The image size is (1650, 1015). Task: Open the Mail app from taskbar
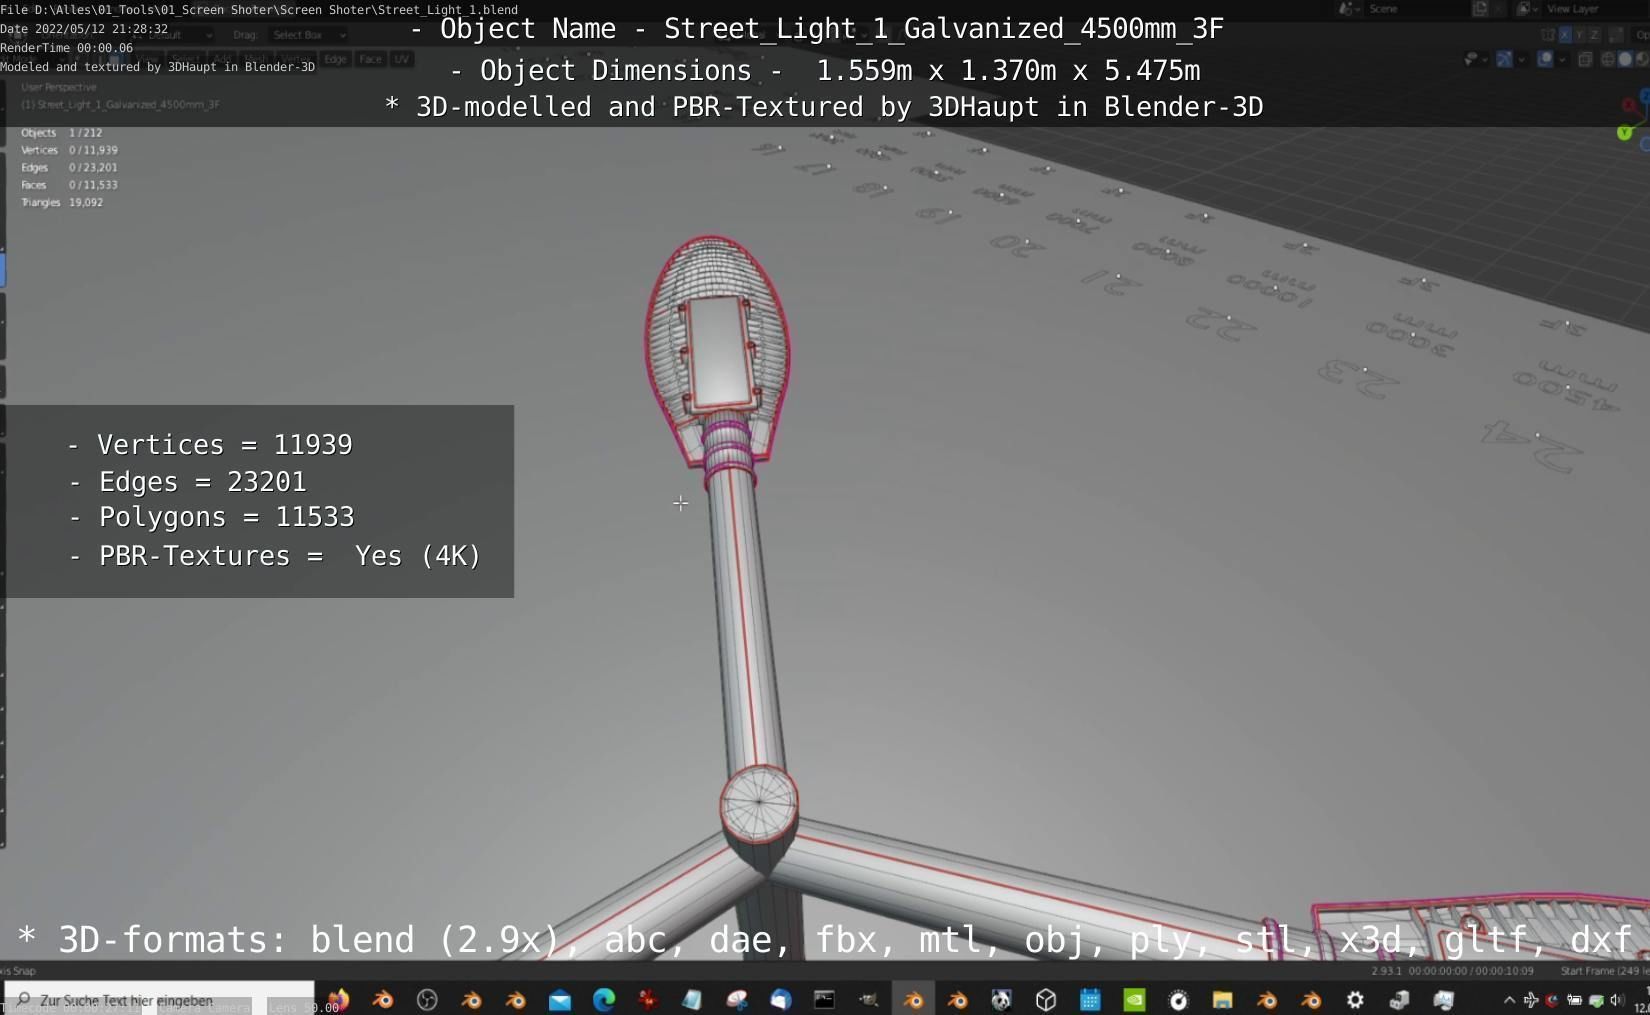(560, 999)
